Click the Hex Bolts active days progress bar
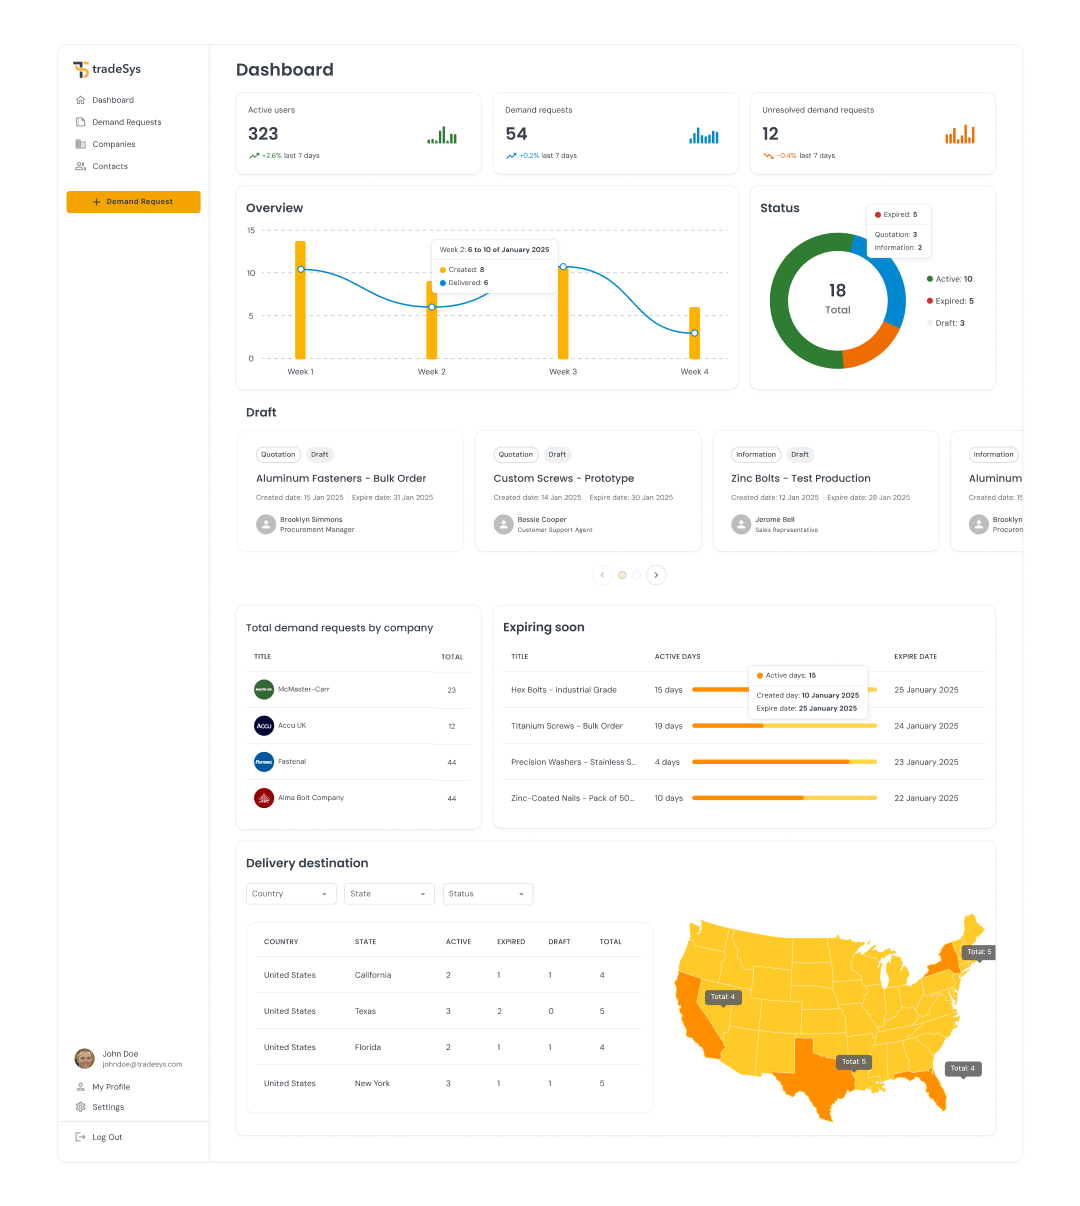1080x1206 pixels. click(x=720, y=690)
